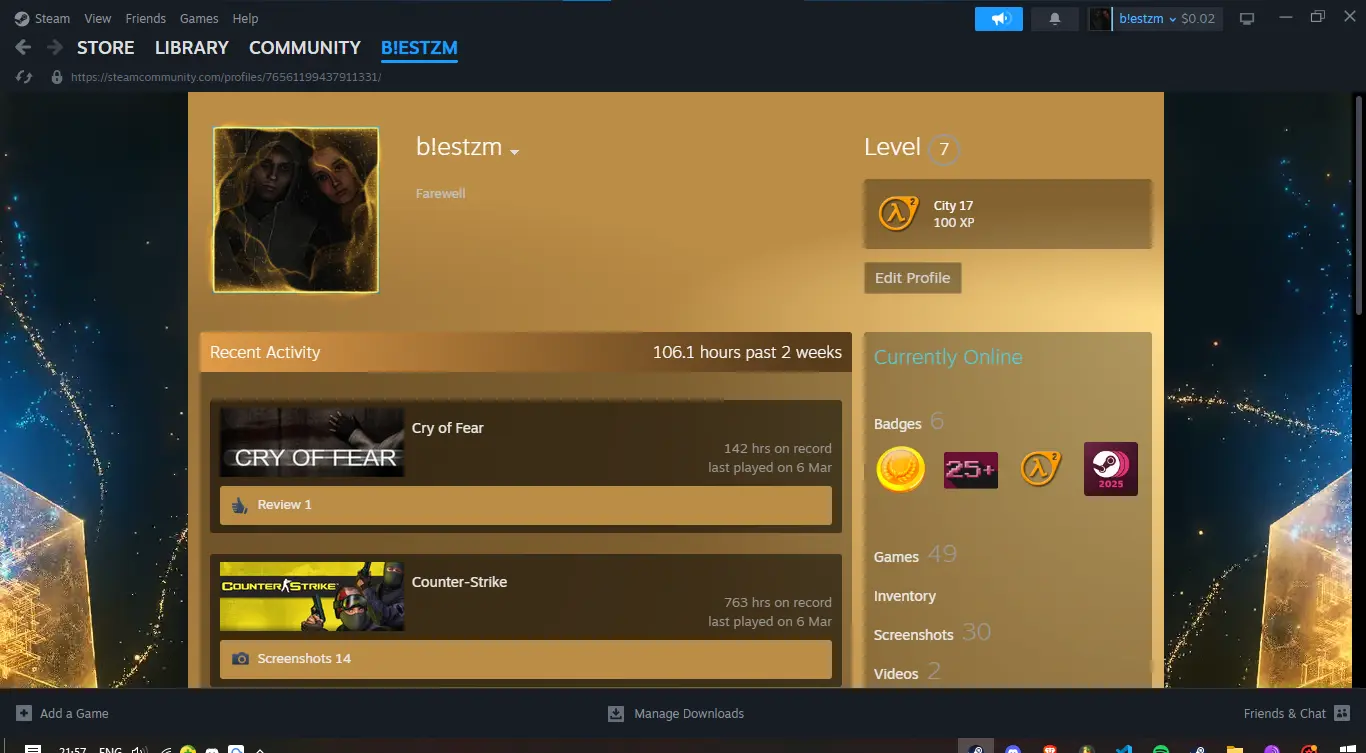Go to the COMMUNITY tab
Viewport: 1366px width, 753px height.
[x=305, y=48]
